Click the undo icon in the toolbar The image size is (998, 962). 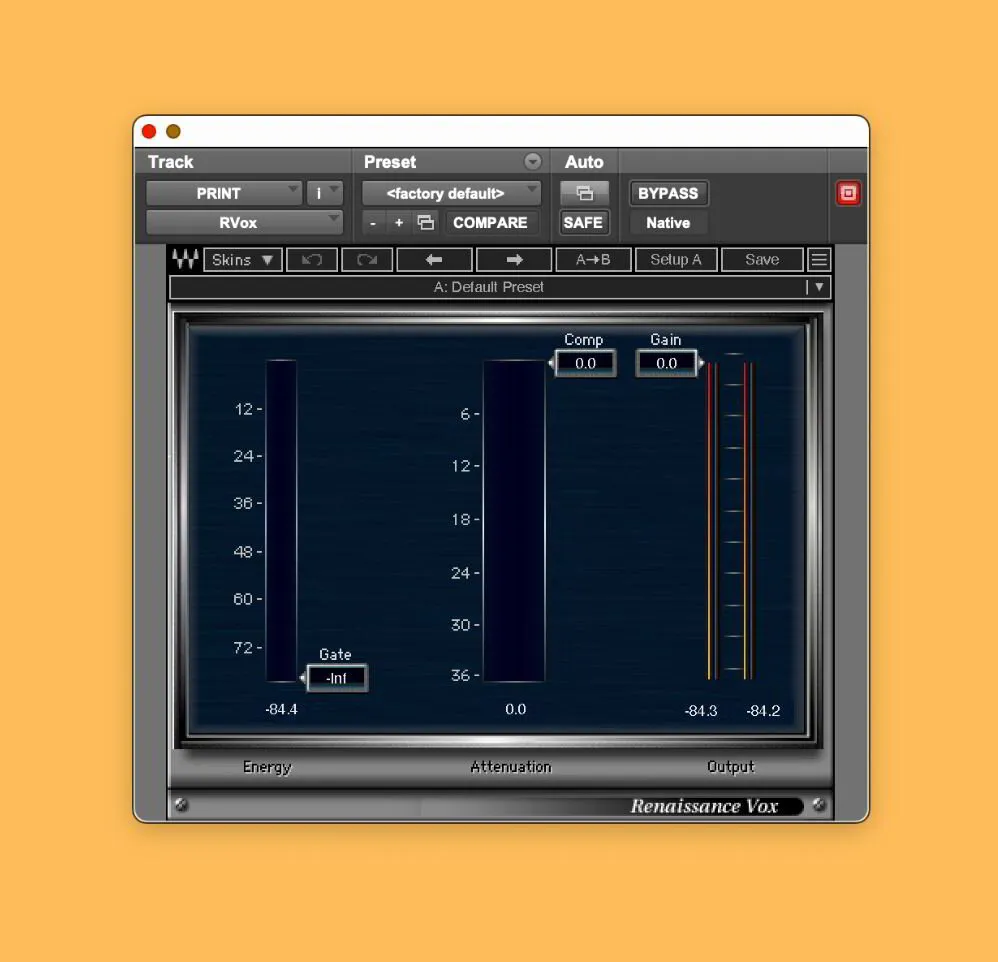pos(311,259)
